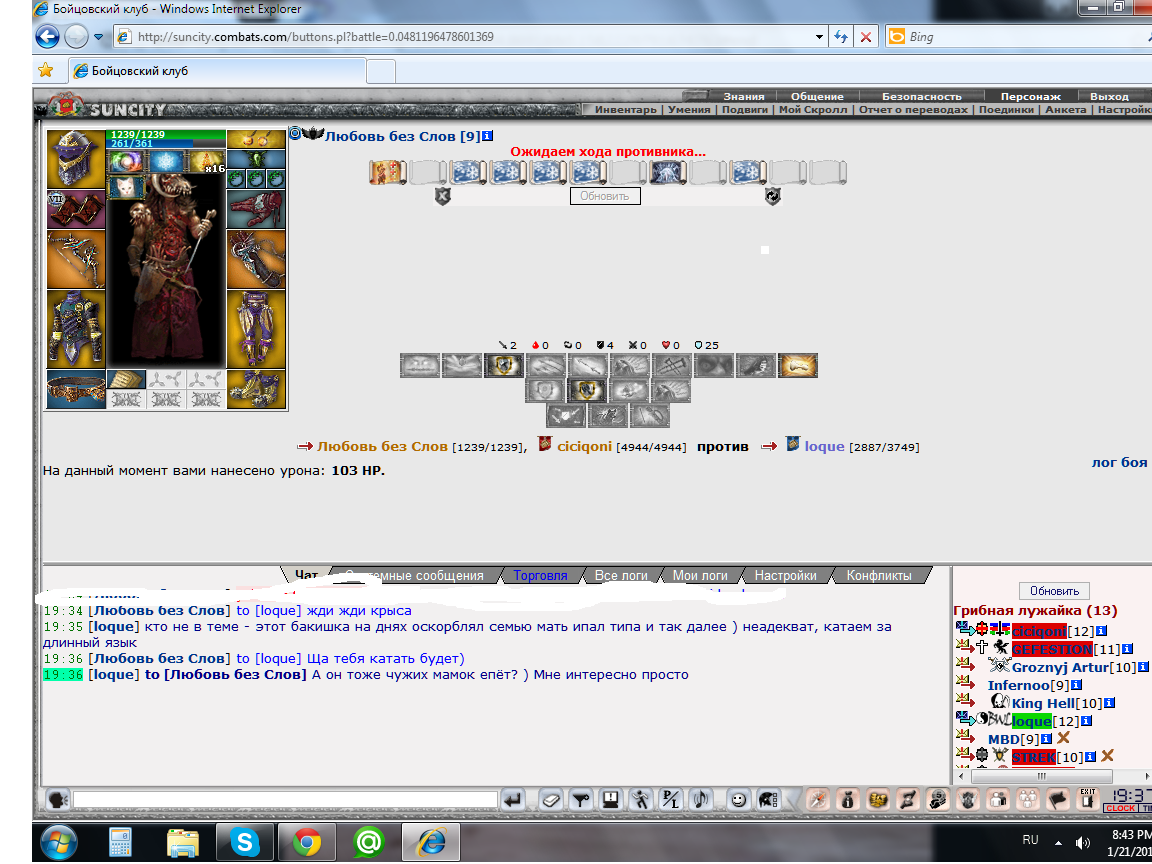Open the Мои логи tab
Viewport: 1152px width, 864px height.
tap(700, 575)
